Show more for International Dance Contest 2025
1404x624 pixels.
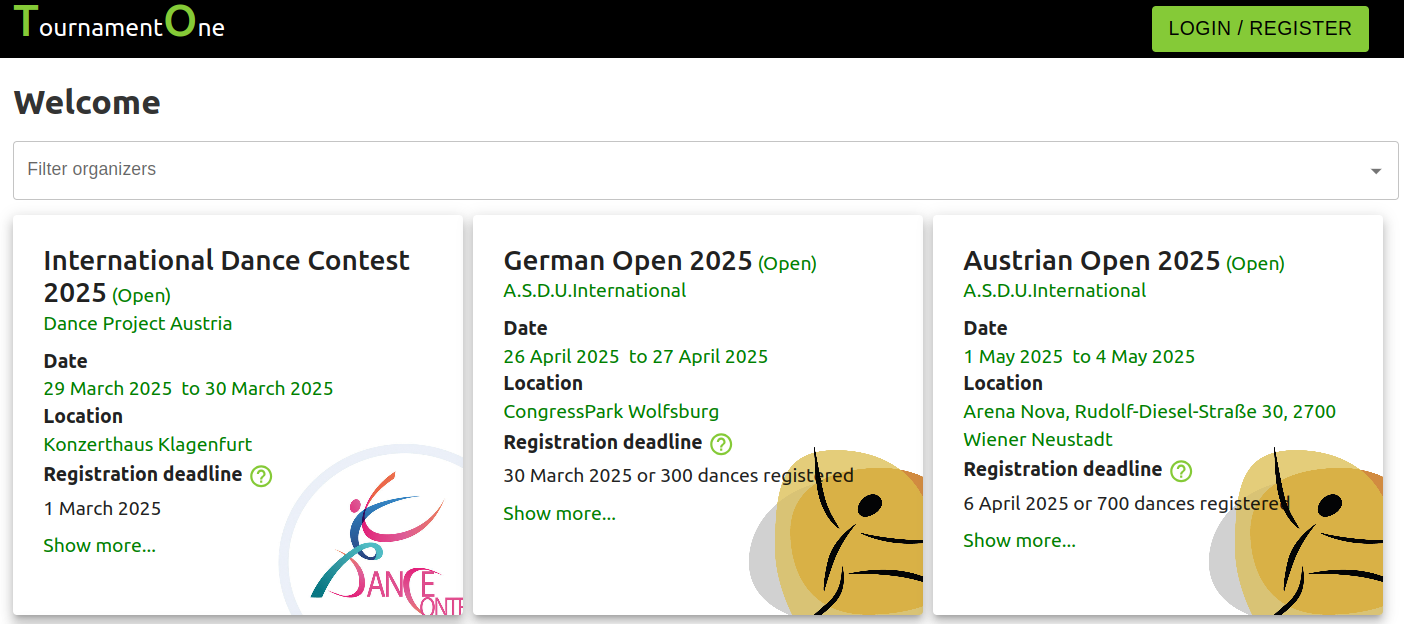(x=100, y=546)
